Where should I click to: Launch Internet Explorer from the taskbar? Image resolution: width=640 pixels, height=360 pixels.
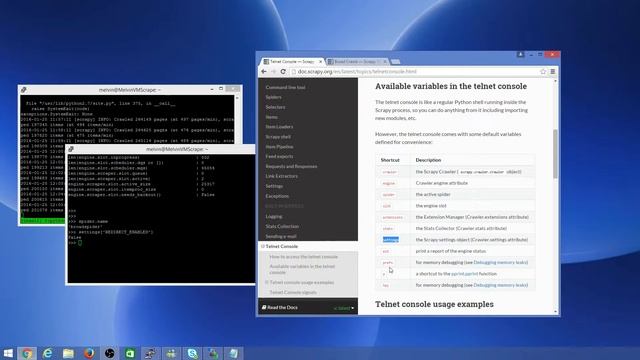(48, 353)
